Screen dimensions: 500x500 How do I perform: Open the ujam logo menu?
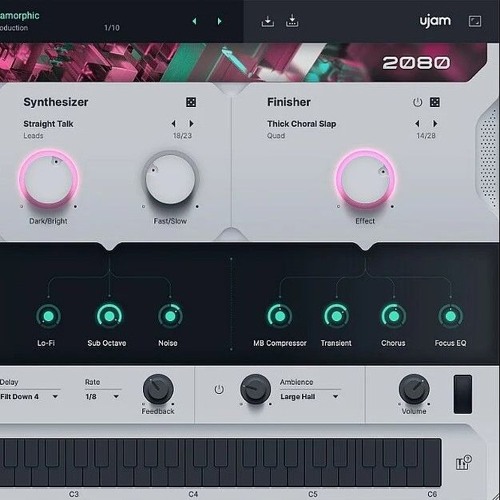[x=435, y=21]
